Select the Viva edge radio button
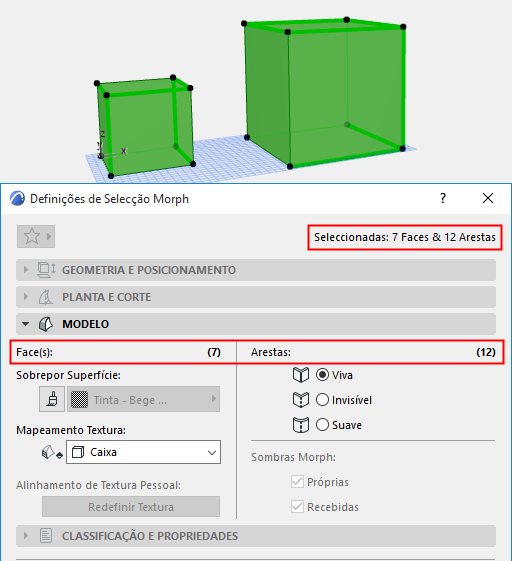512x561 pixels. click(x=322, y=375)
